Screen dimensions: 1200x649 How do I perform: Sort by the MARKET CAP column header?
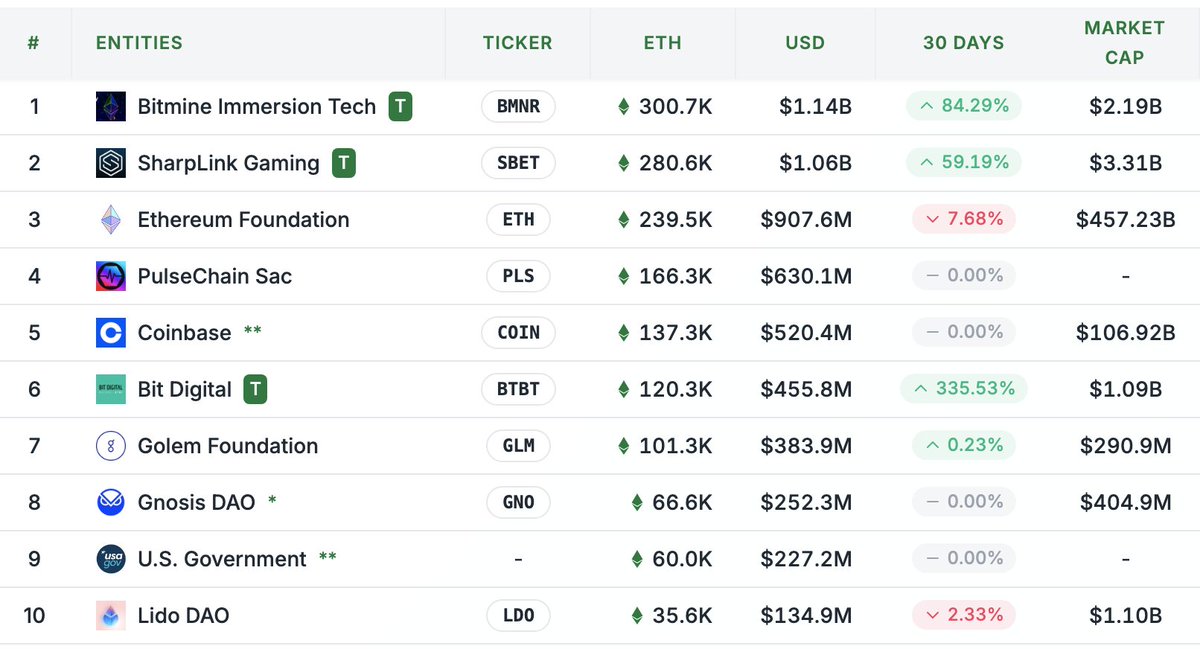1124,43
